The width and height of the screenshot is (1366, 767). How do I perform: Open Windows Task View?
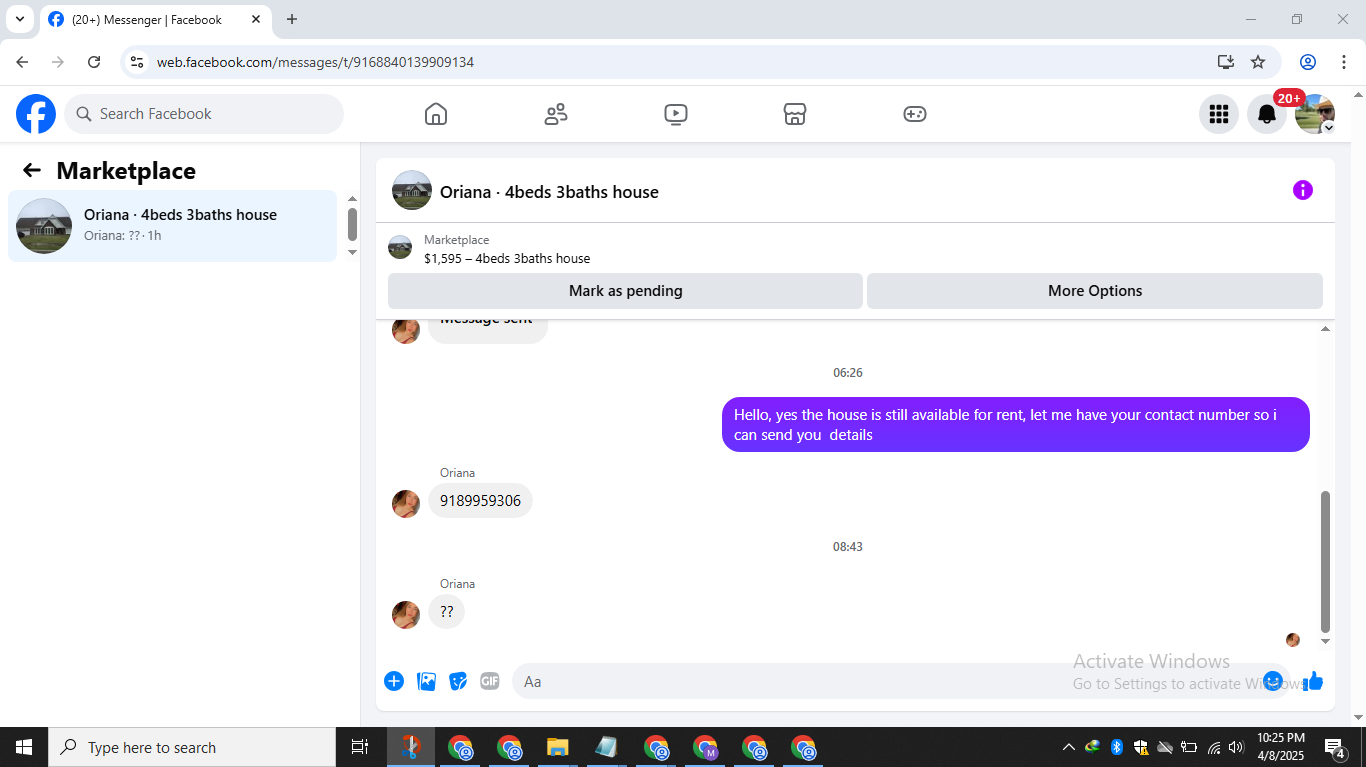pos(360,747)
